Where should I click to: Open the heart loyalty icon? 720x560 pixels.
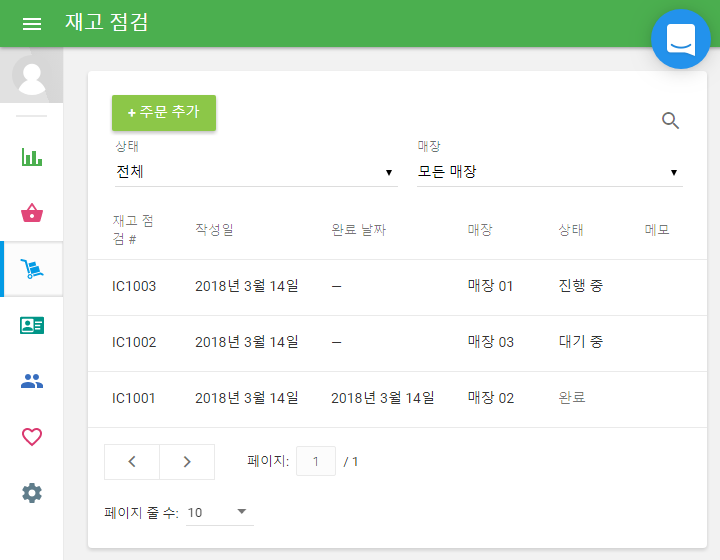tap(32, 437)
